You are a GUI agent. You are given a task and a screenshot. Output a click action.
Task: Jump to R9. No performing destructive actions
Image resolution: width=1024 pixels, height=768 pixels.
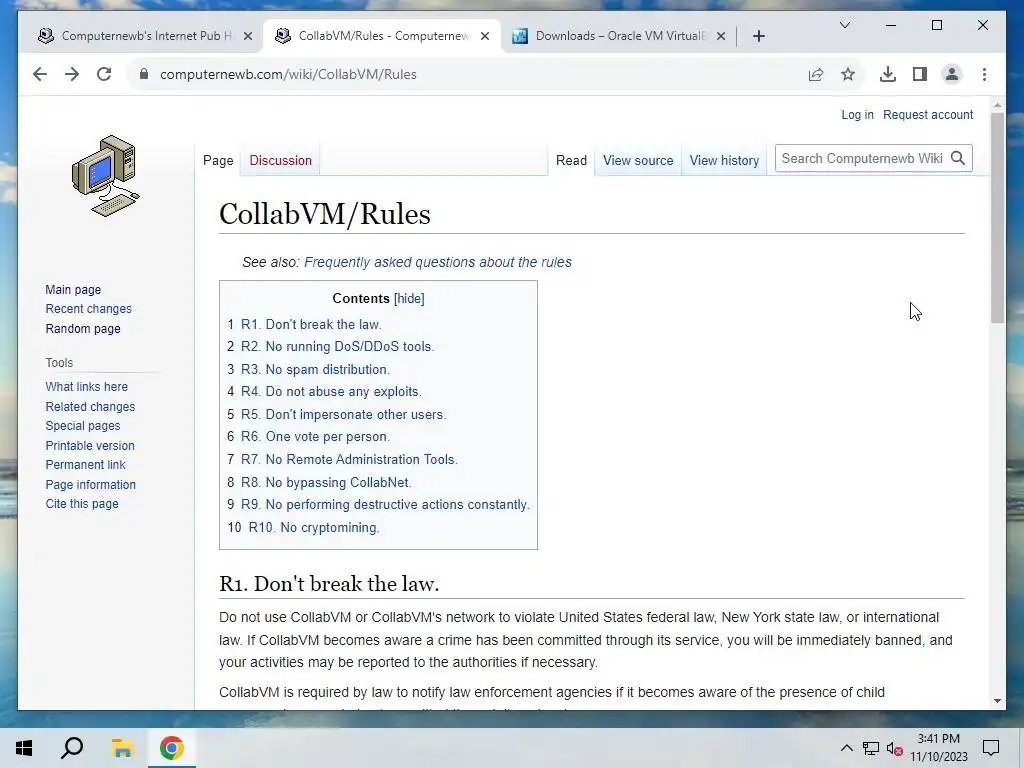click(x=385, y=505)
